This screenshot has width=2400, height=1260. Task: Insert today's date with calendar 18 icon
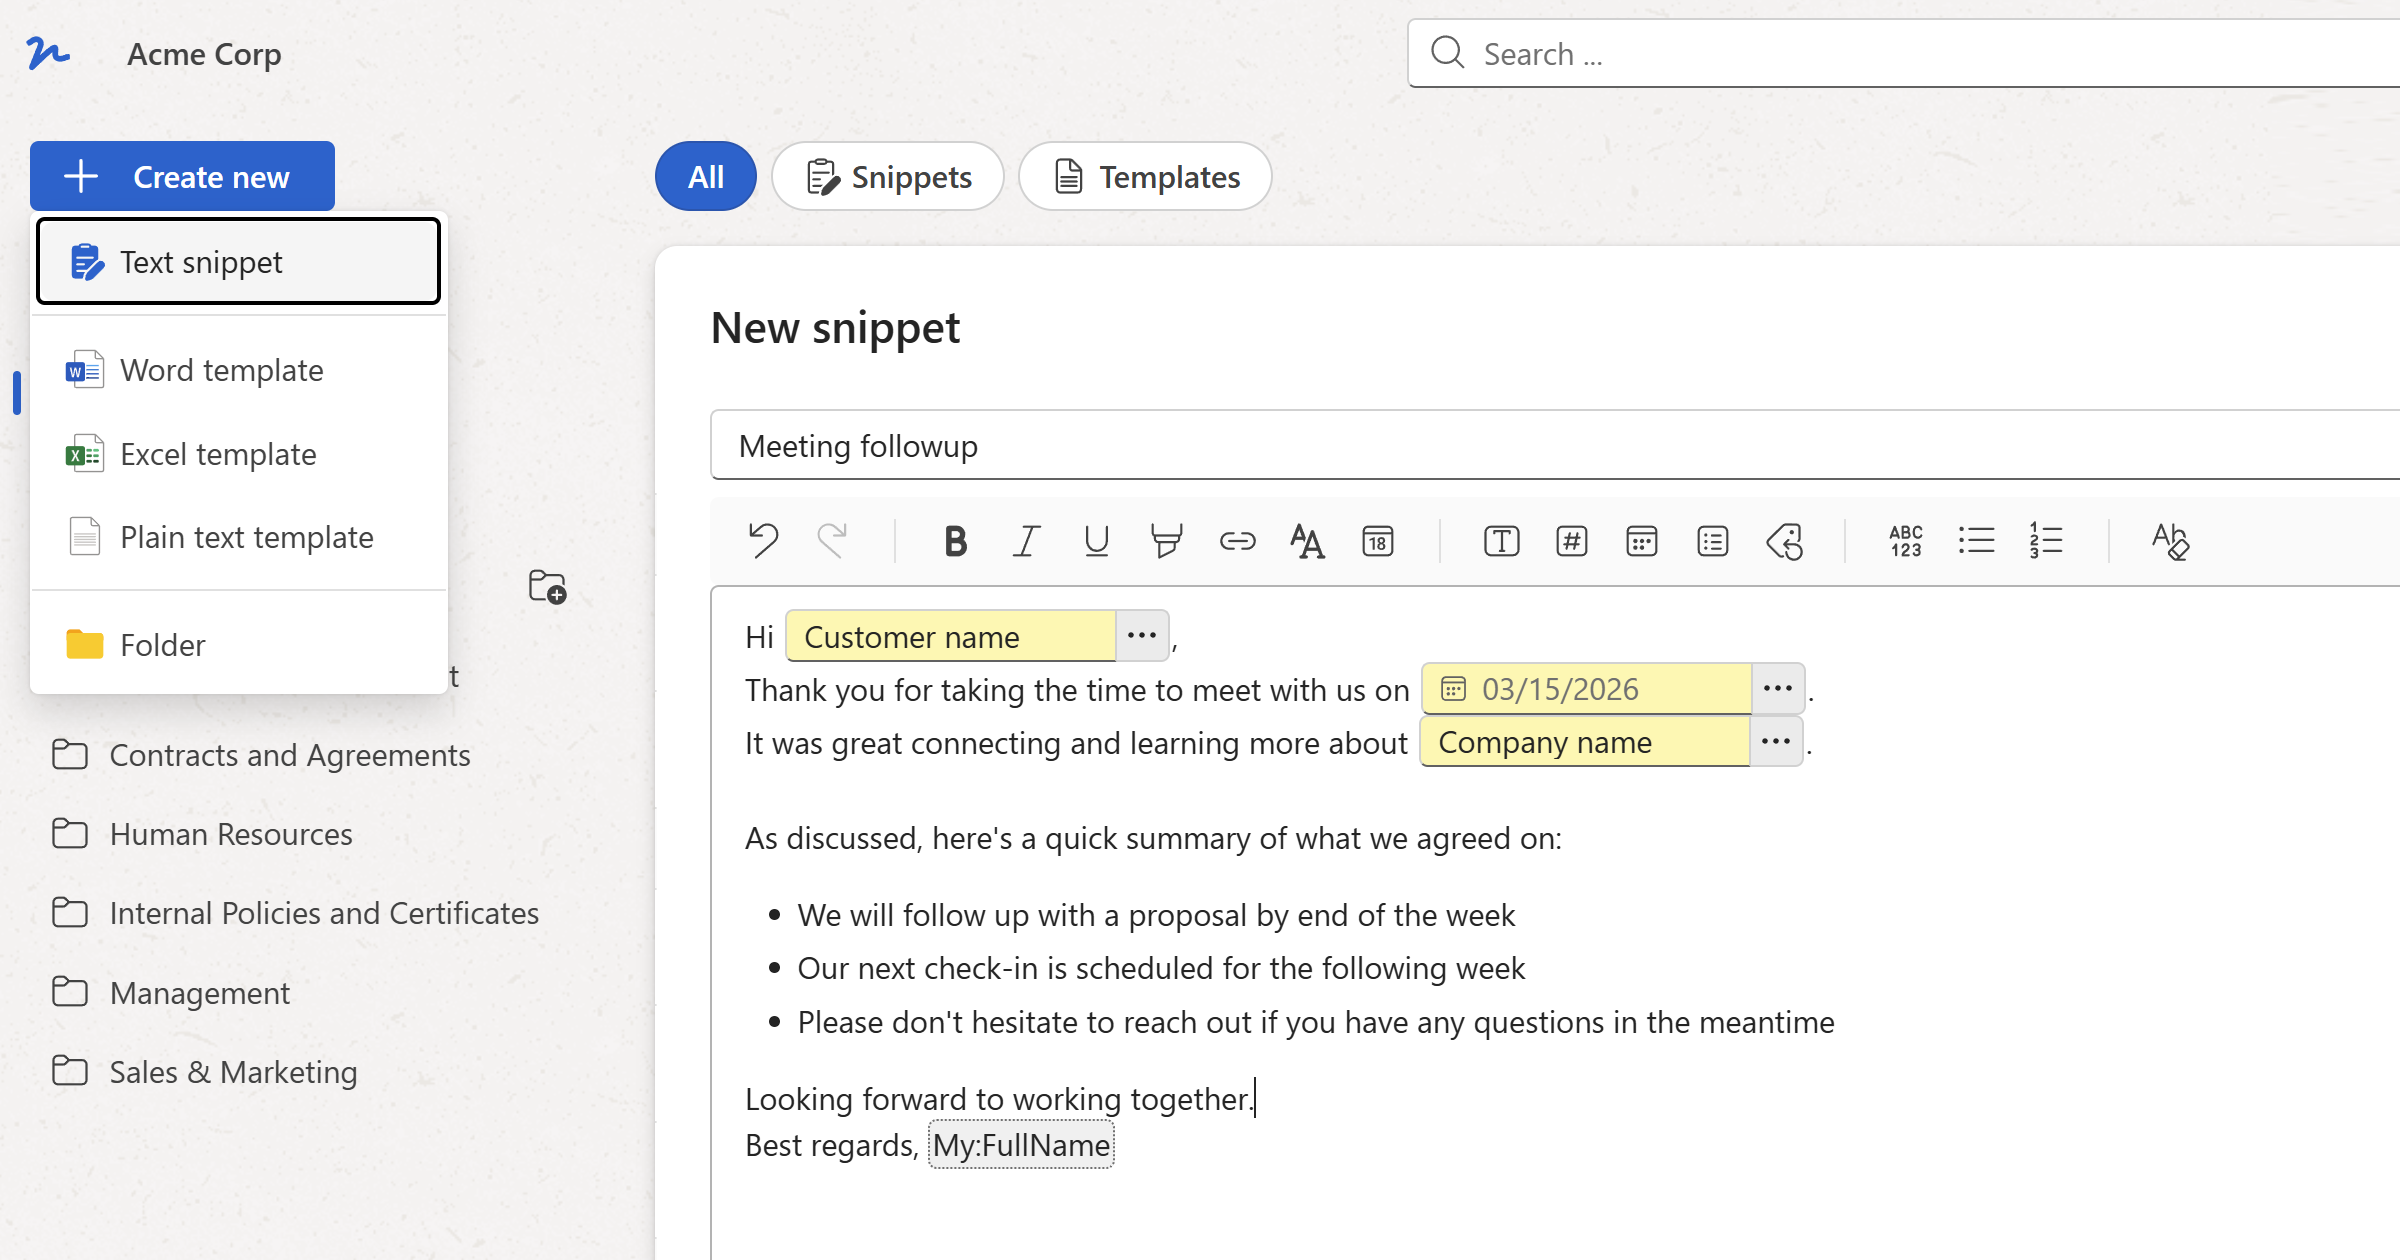click(x=1378, y=541)
